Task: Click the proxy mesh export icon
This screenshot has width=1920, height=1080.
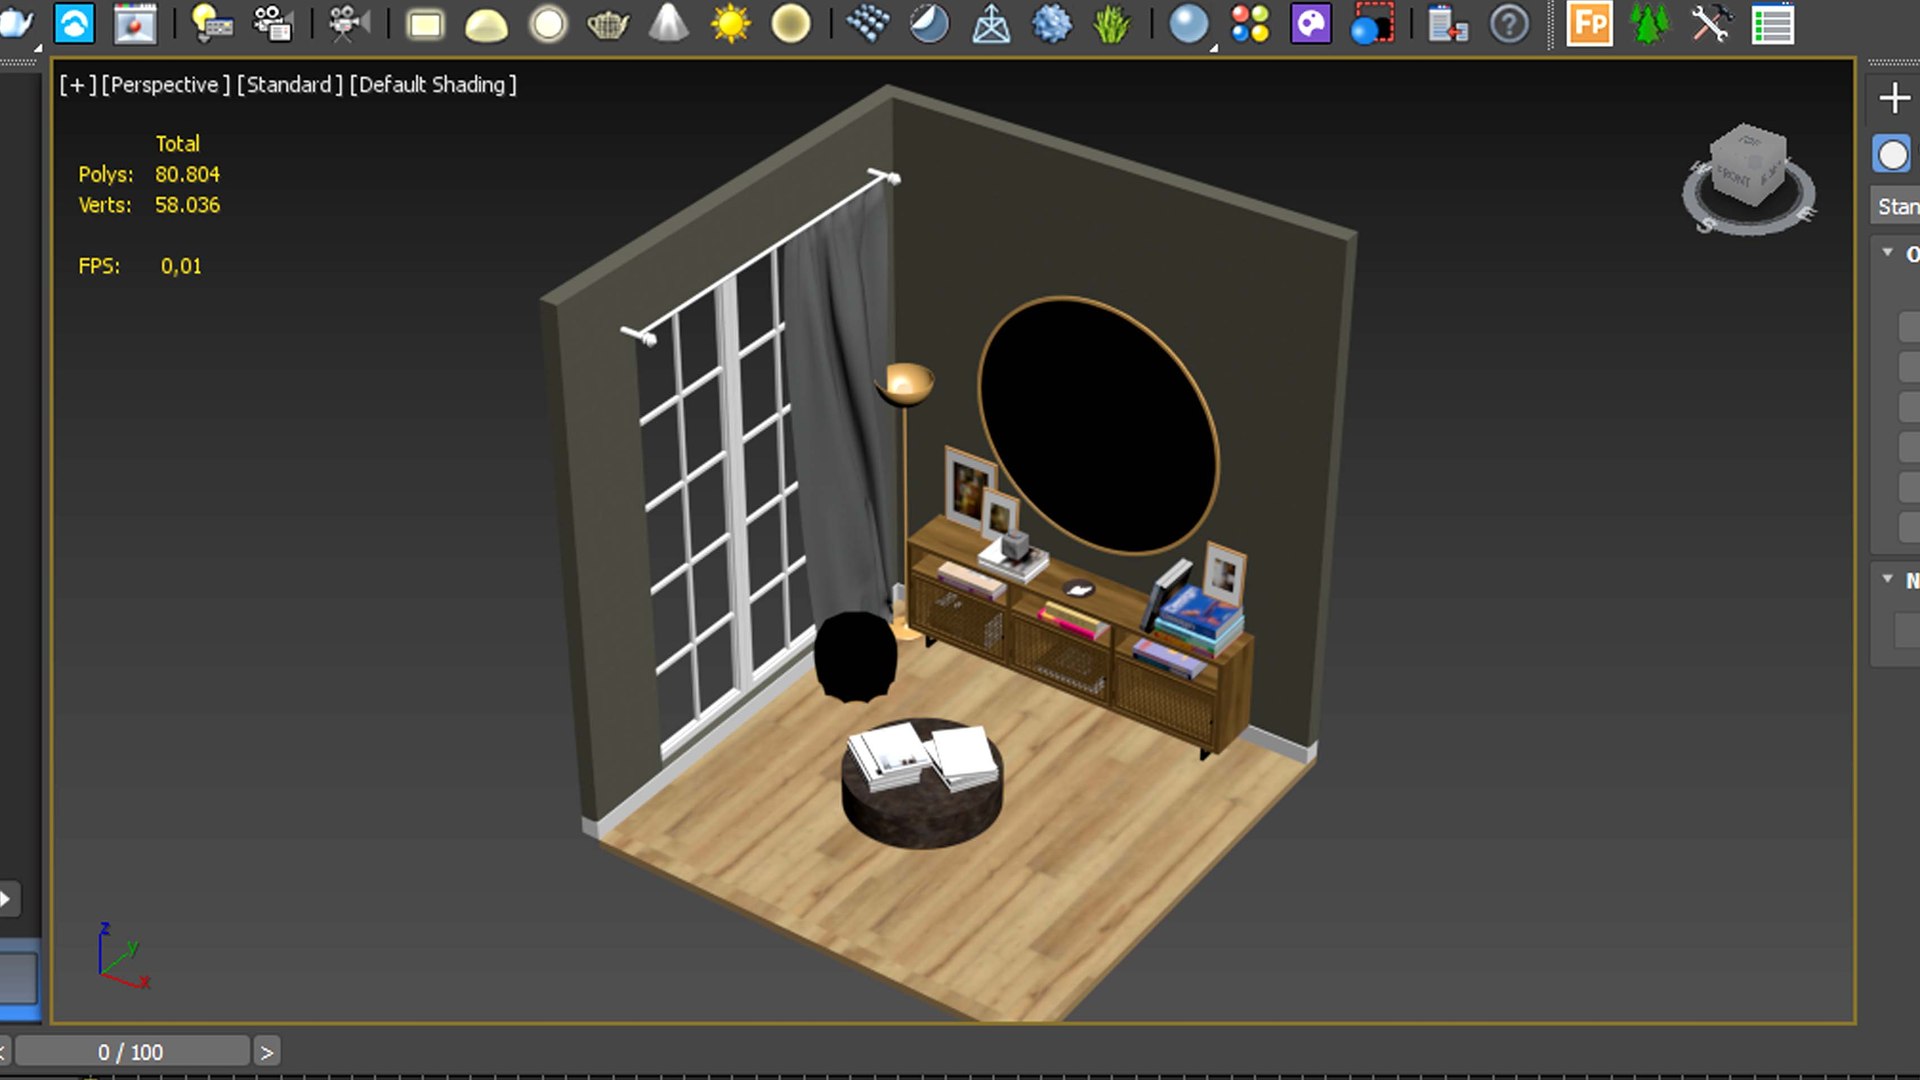Action: 990,24
